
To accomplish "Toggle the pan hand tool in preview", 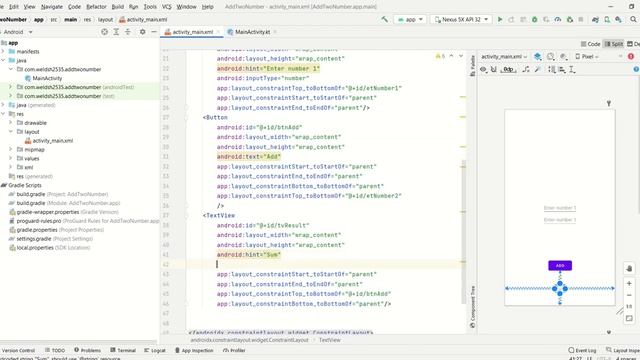I will click(629, 268).
